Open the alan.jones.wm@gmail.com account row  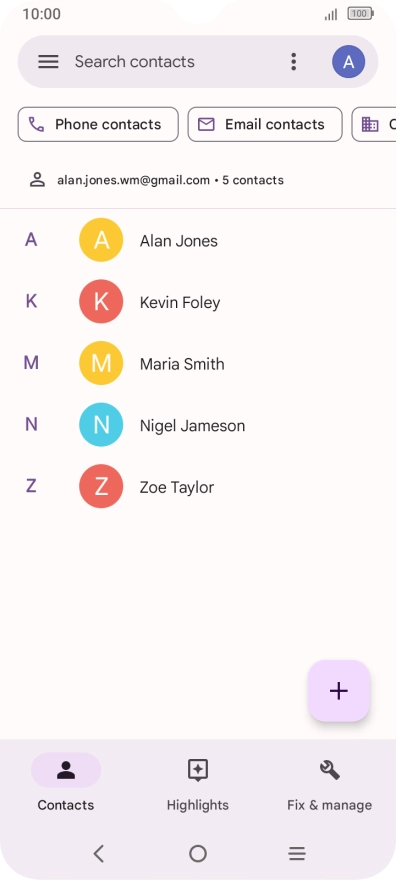click(198, 180)
